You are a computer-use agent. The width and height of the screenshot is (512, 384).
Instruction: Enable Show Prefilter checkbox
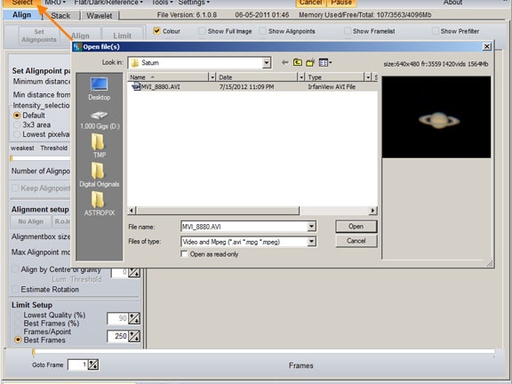click(x=435, y=31)
